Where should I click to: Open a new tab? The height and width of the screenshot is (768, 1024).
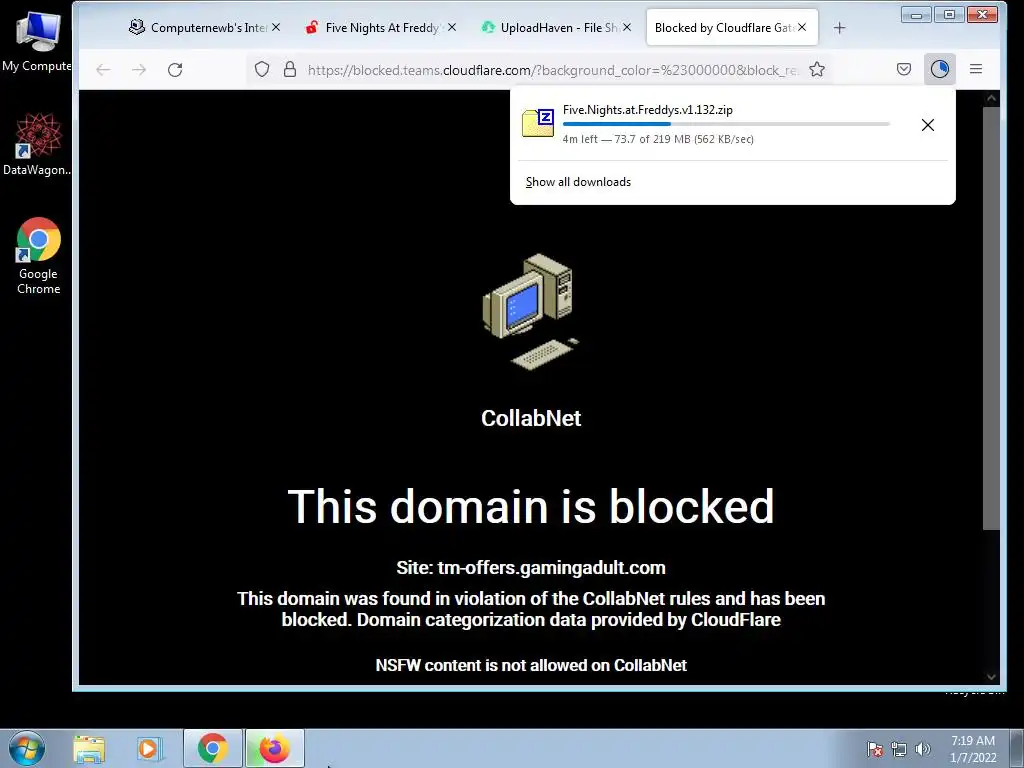(x=840, y=27)
